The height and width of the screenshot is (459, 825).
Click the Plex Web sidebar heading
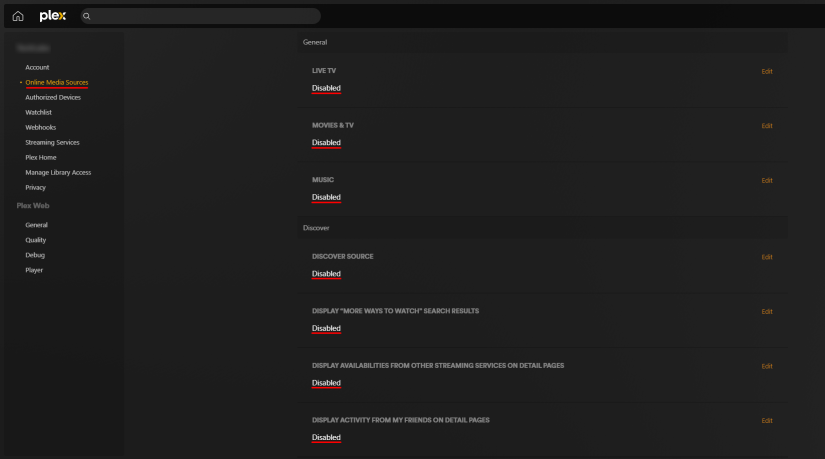coord(33,206)
